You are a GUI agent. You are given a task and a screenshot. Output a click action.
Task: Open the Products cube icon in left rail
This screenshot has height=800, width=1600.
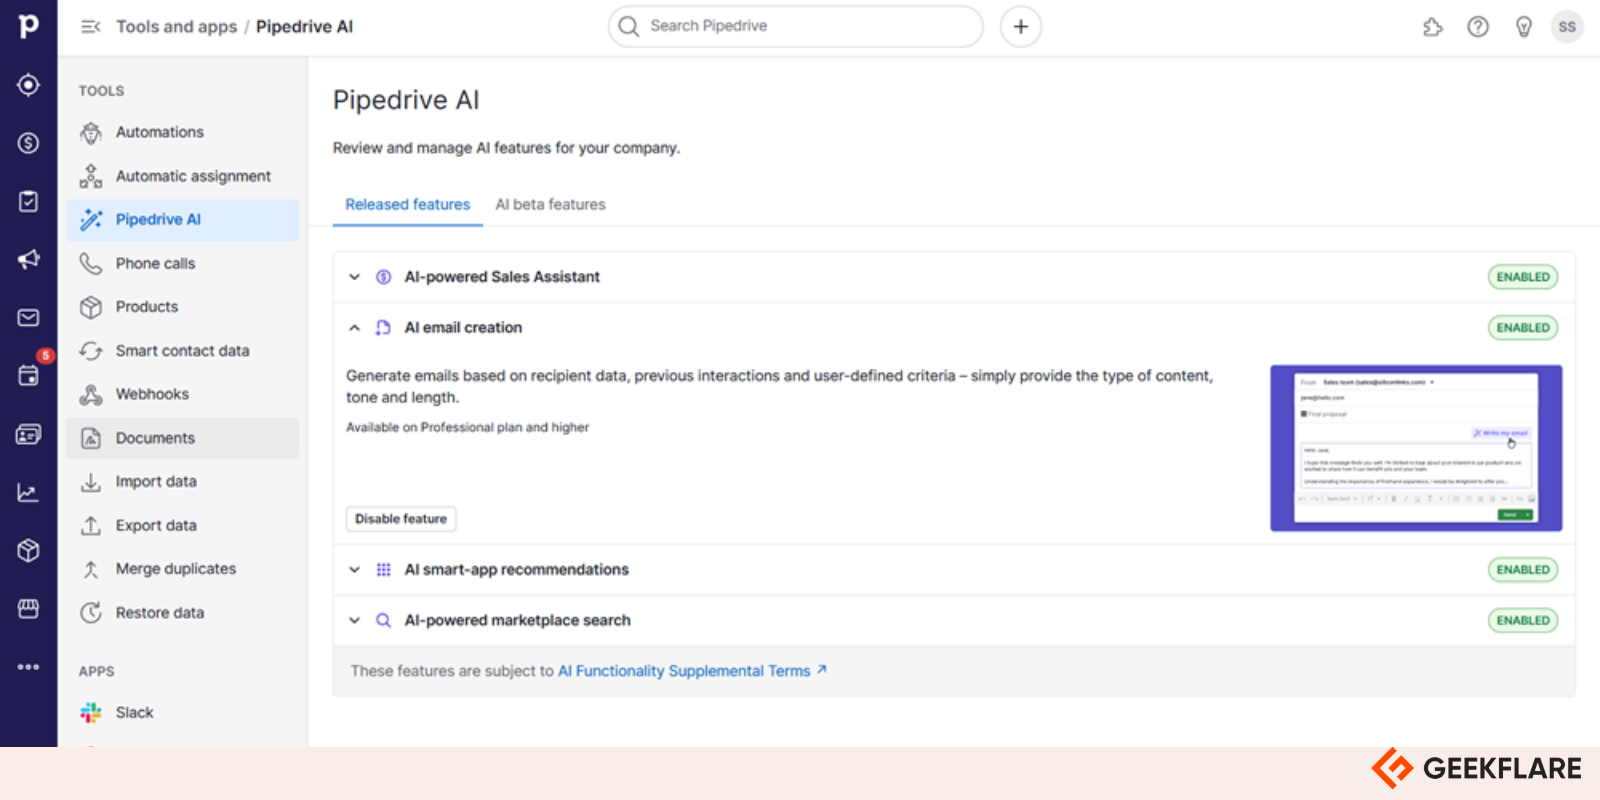click(x=28, y=550)
